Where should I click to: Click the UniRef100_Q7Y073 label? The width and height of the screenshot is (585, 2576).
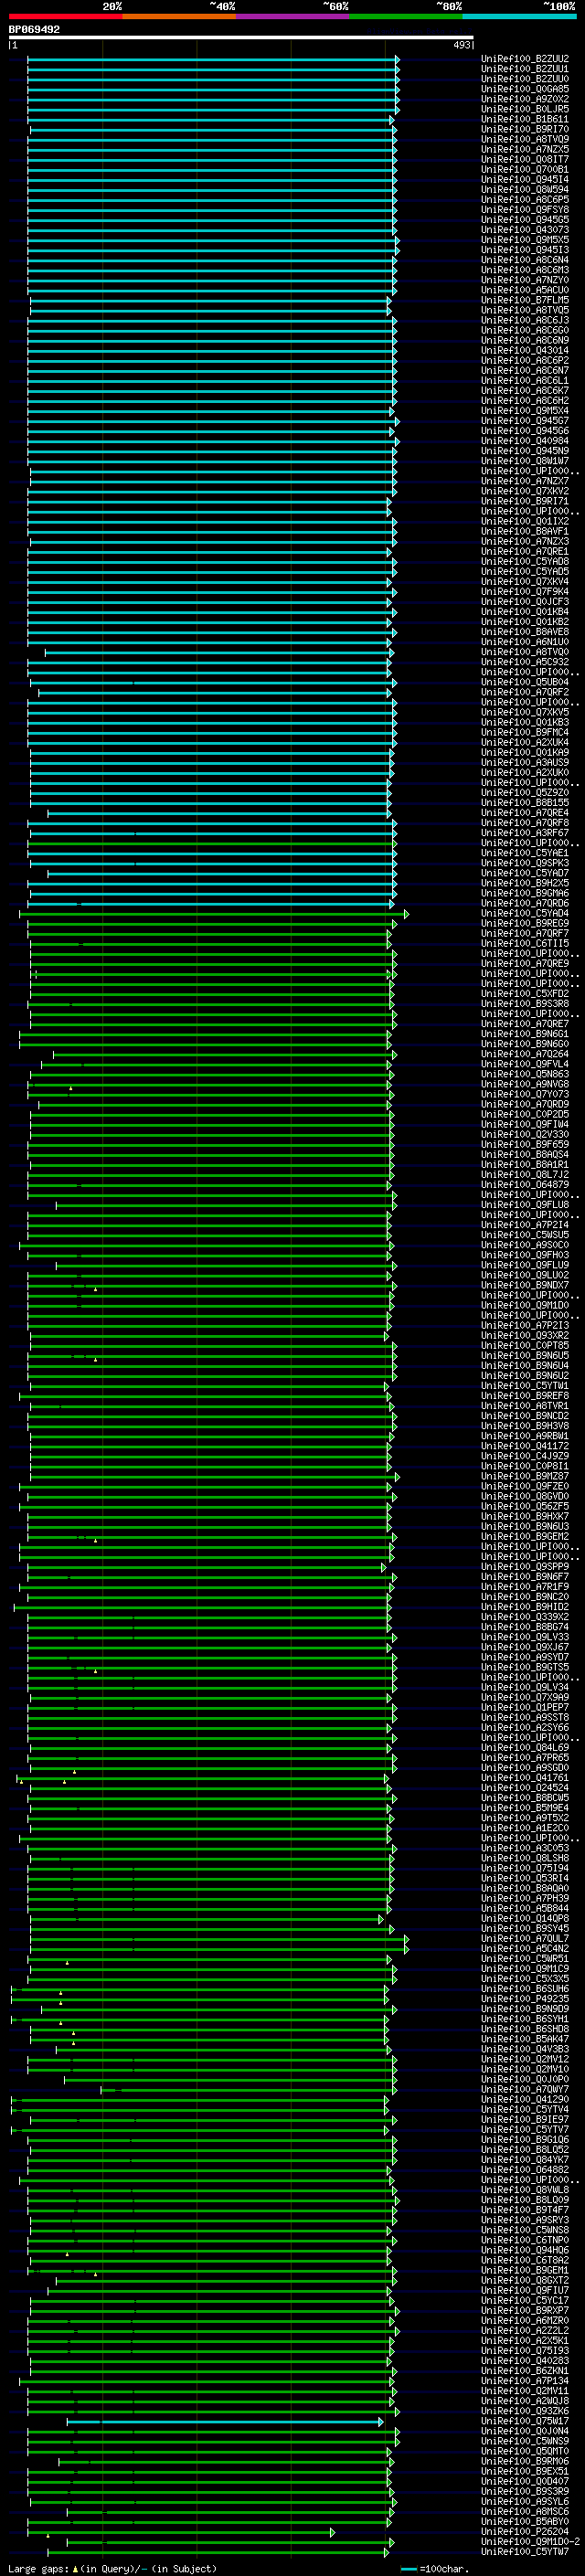[x=525, y=1094]
